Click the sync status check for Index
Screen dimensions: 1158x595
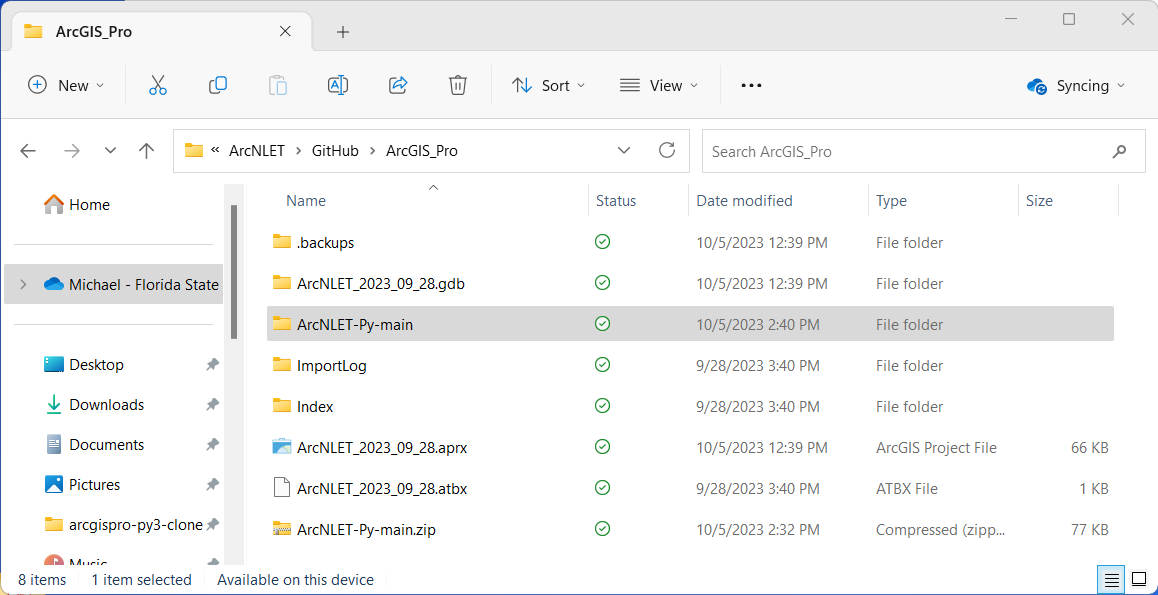click(x=603, y=406)
